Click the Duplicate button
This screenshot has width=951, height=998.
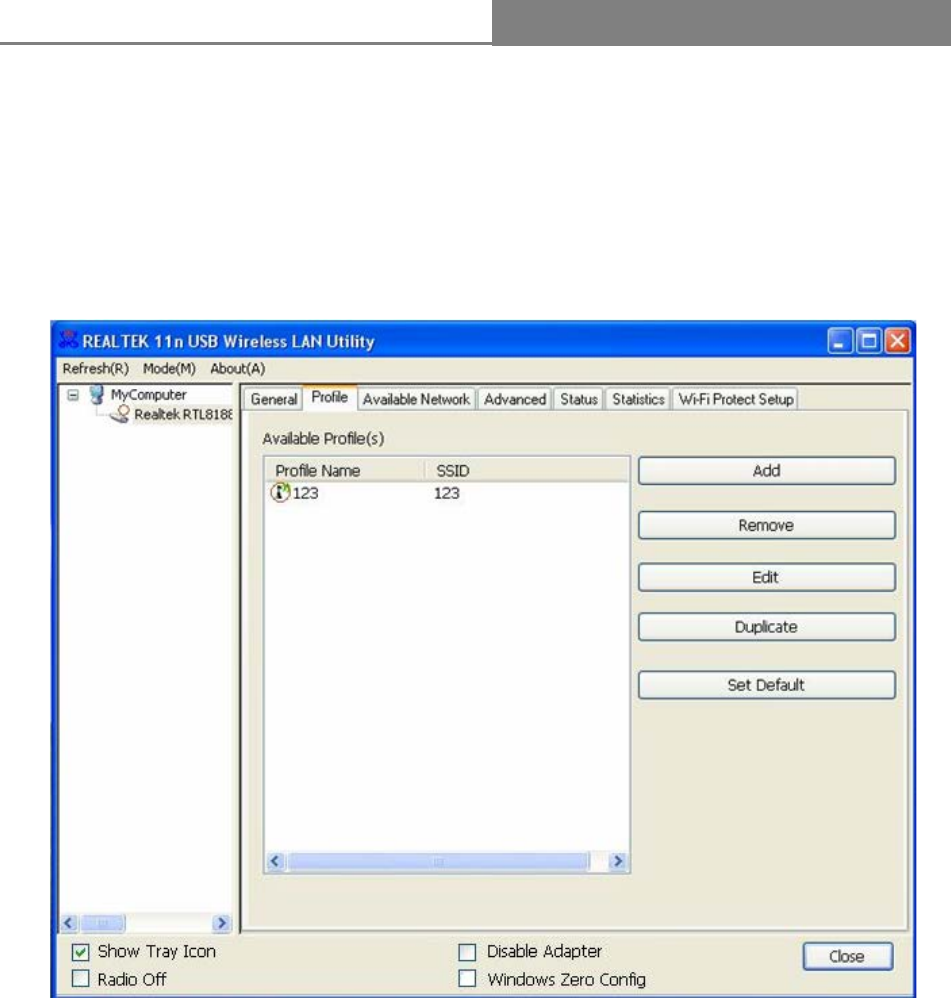point(766,627)
